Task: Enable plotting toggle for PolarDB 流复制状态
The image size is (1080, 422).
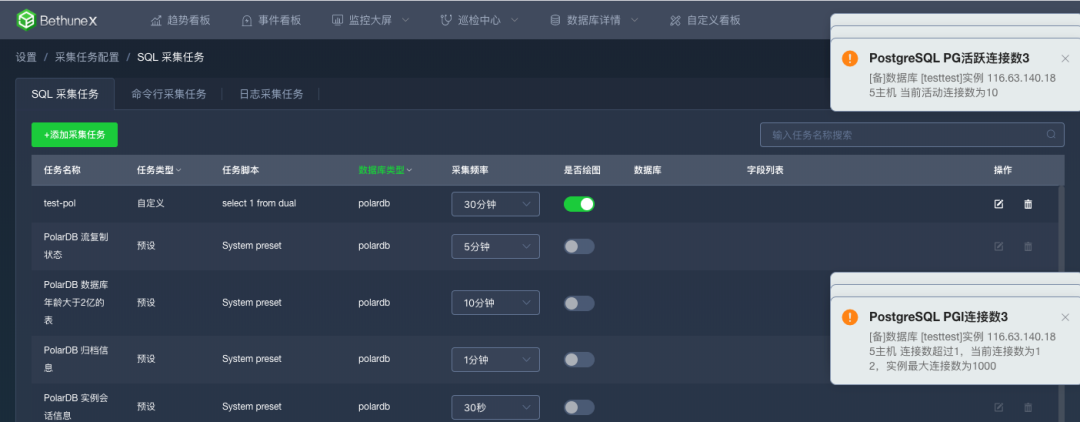Action: (579, 246)
